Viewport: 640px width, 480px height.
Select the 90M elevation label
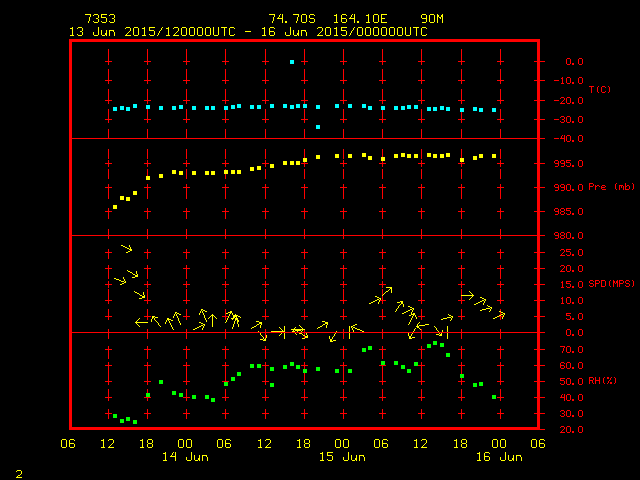pos(433,19)
